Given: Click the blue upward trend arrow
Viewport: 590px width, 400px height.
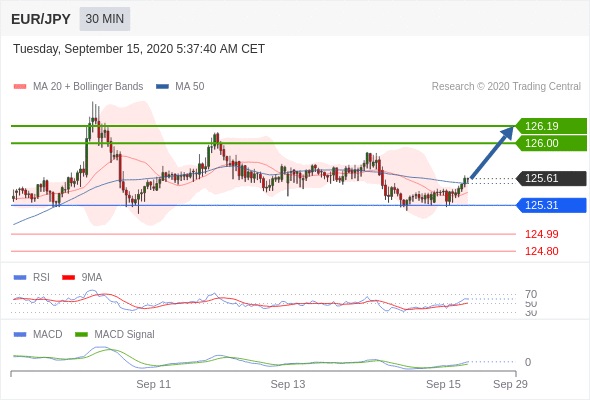Looking at the screenshot, I should 491,152.
